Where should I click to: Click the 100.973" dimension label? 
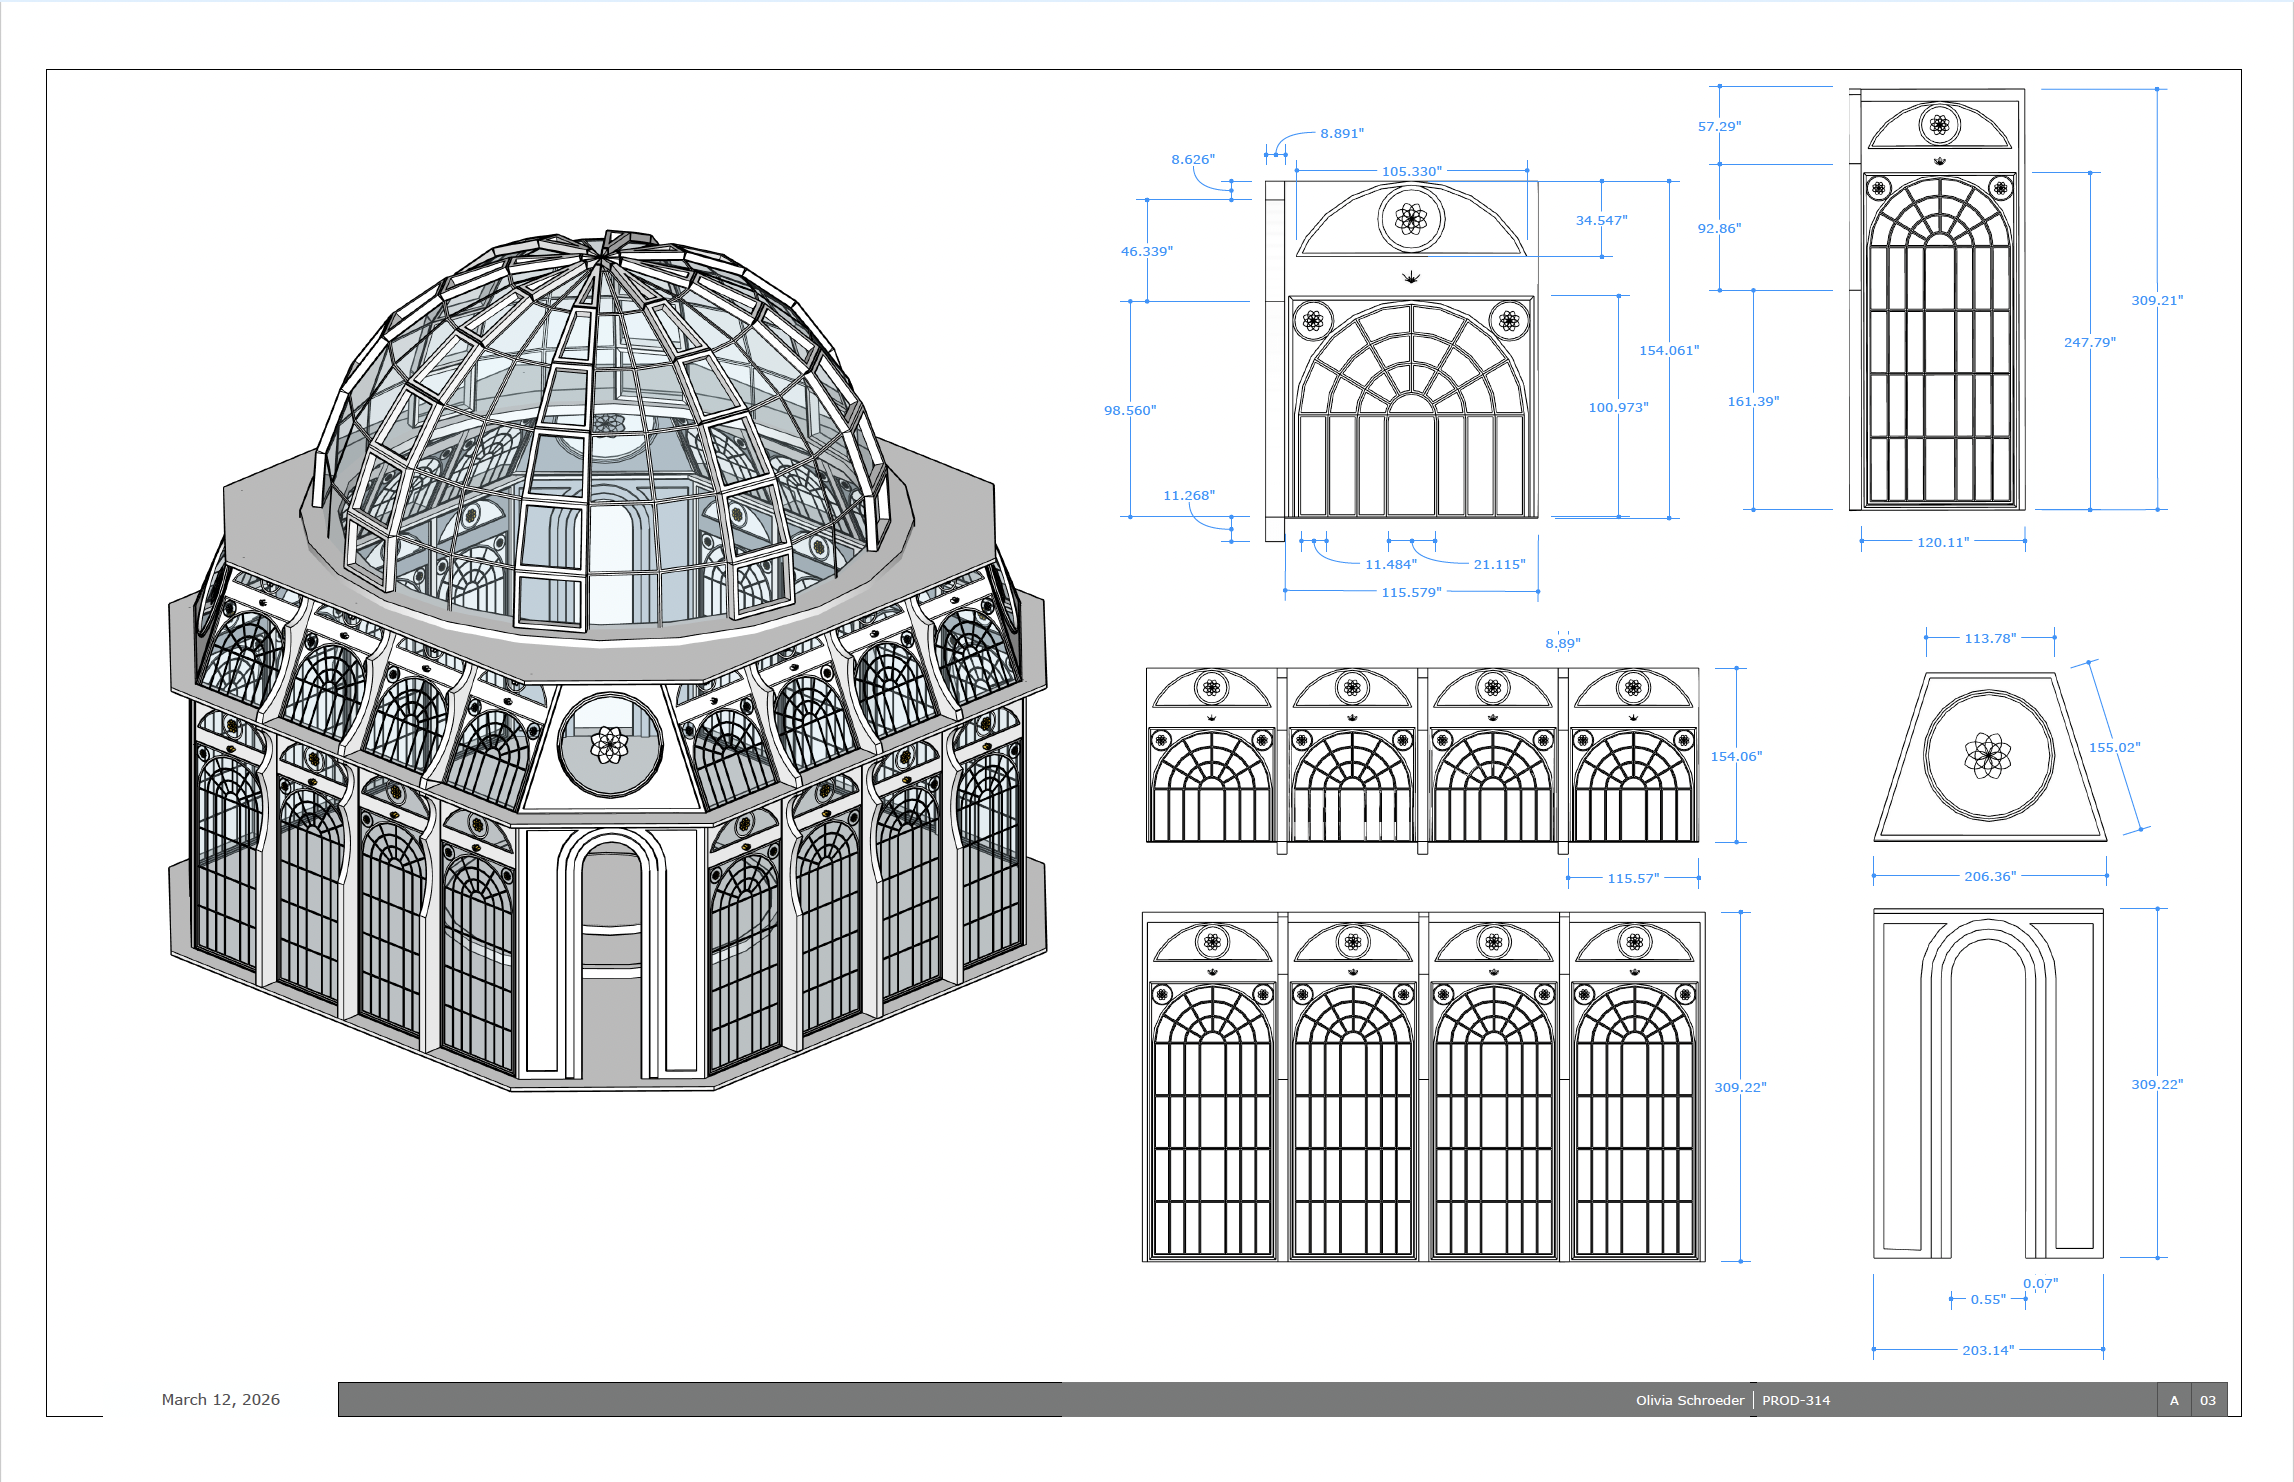(x=1618, y=407)
